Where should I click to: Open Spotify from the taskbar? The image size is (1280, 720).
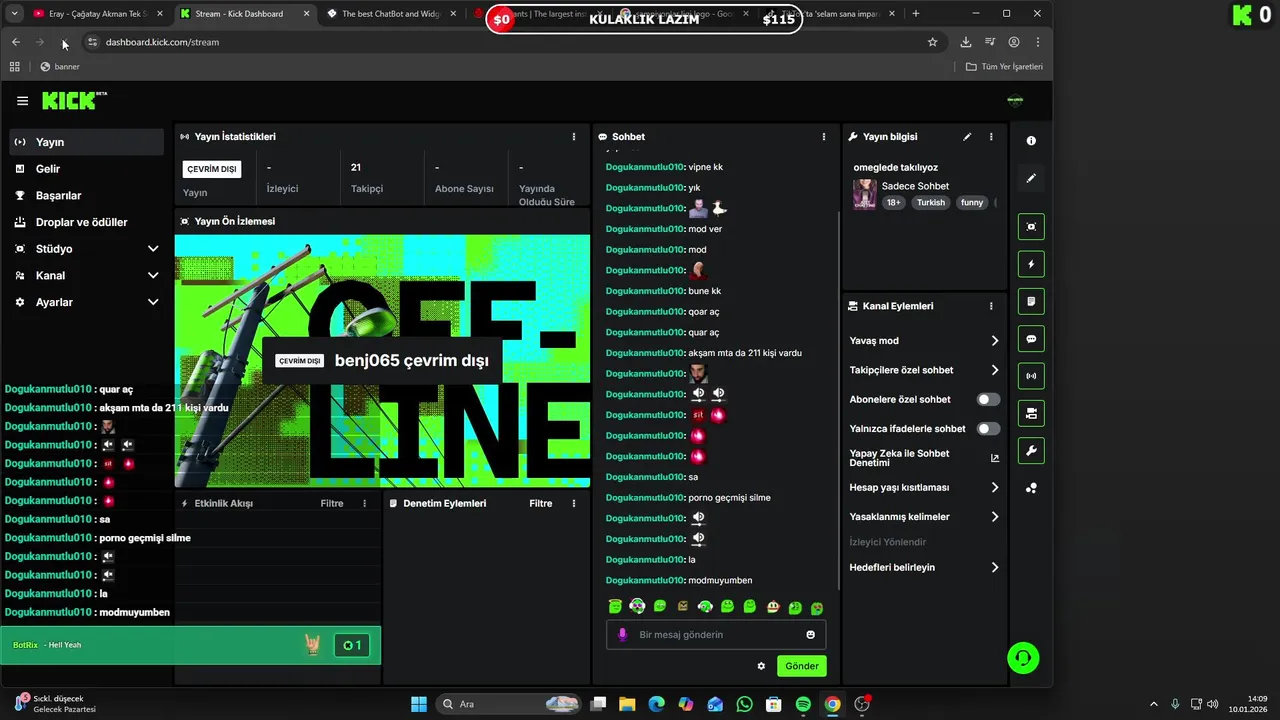pyautogui.click(x=803, y=704)
